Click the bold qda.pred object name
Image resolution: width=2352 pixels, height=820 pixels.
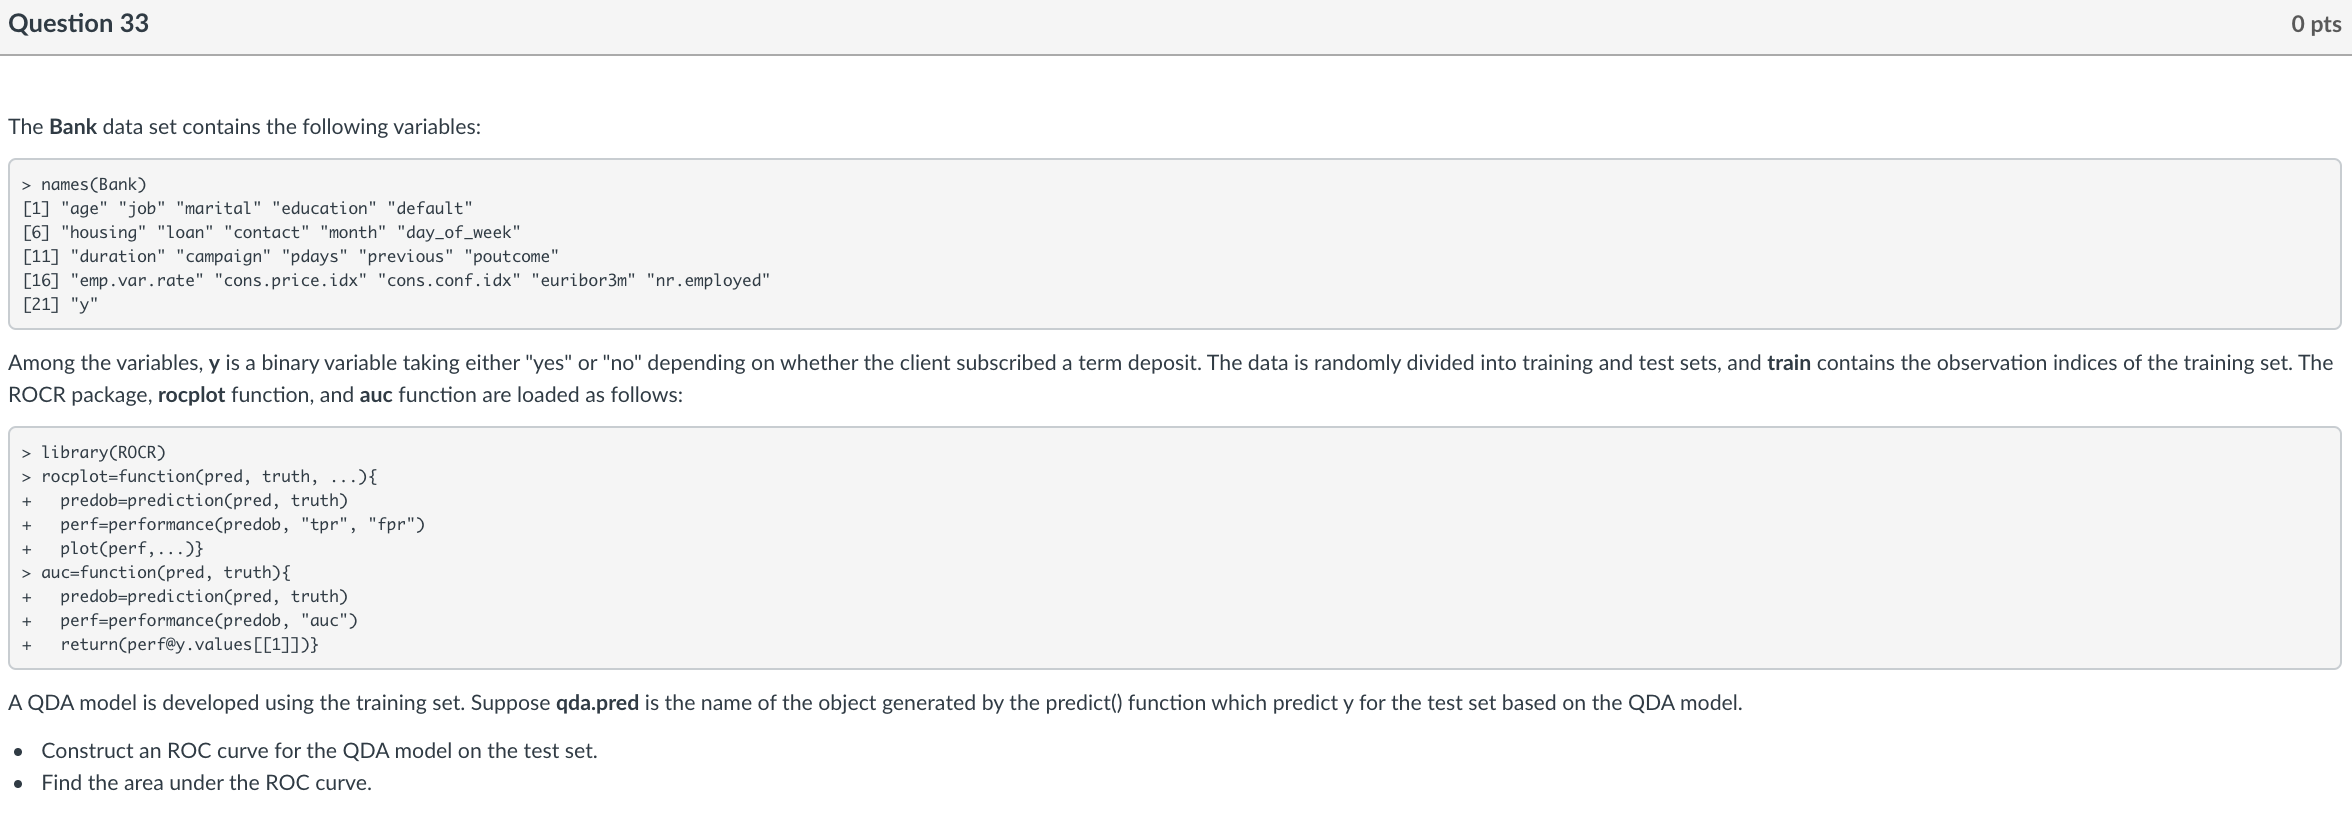click(596, 703)
